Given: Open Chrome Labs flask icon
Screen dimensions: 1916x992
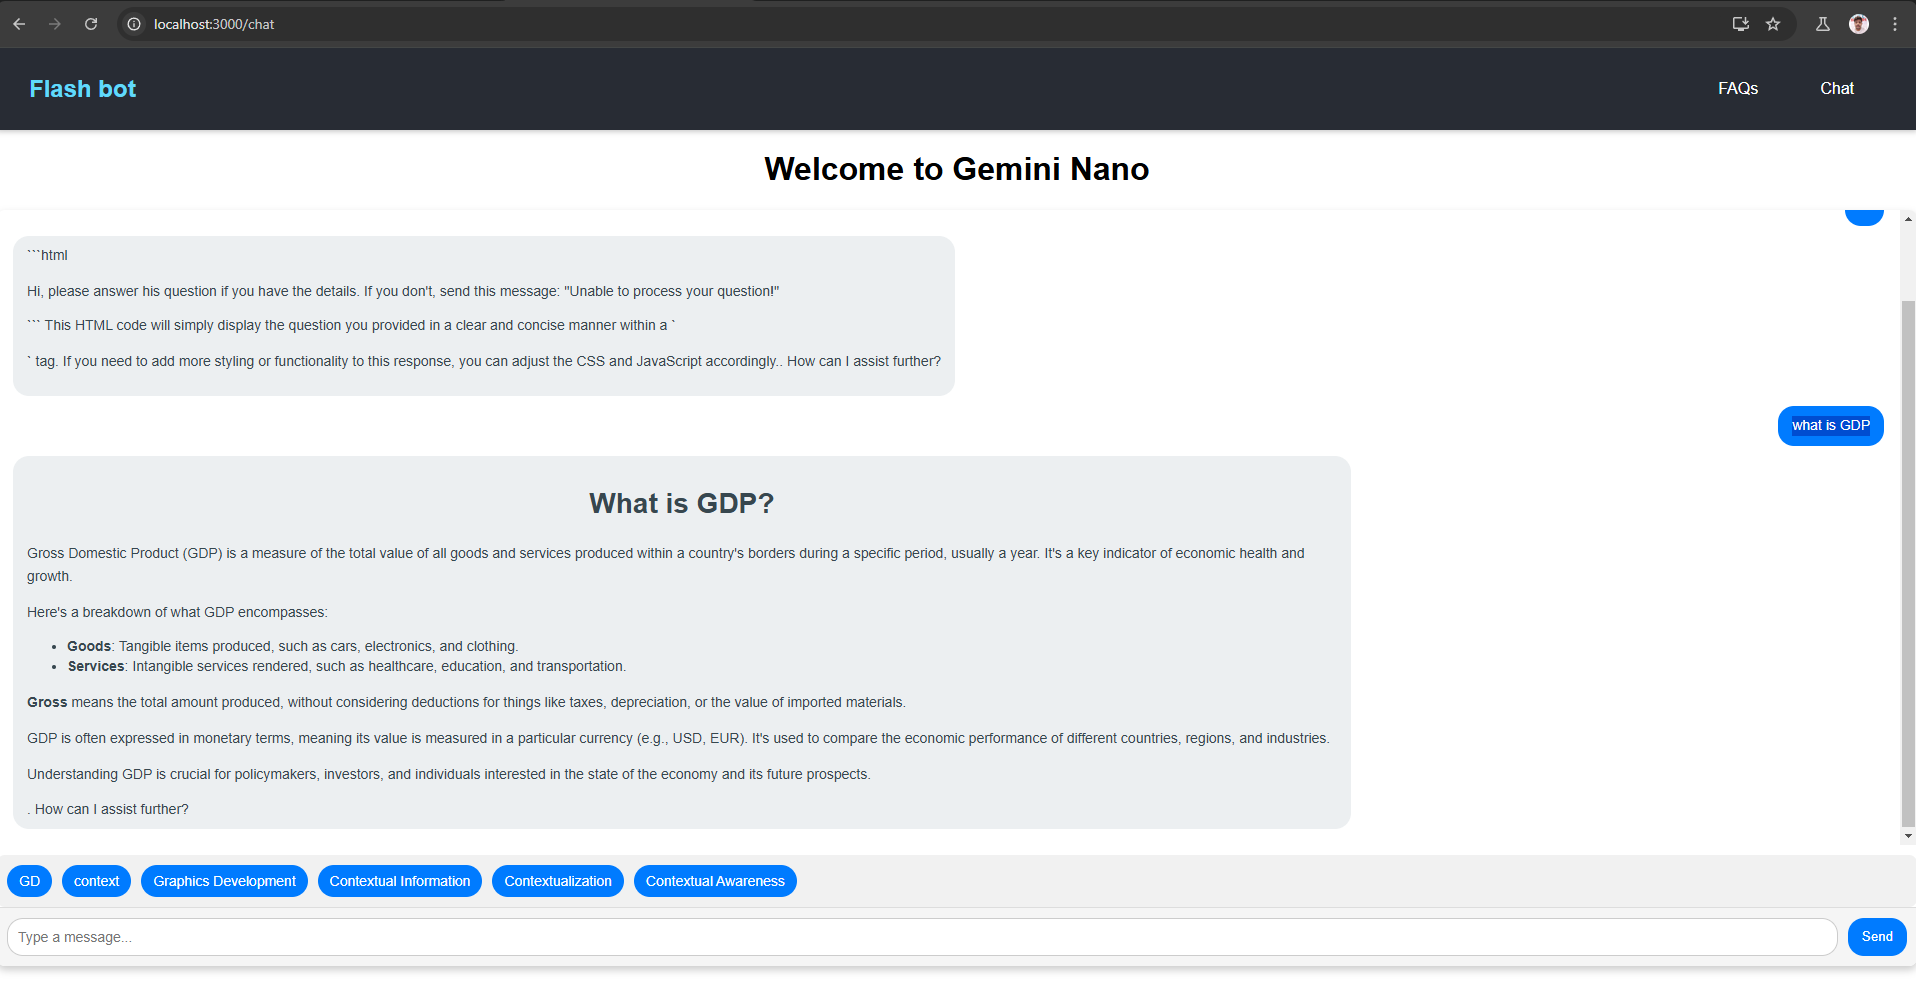Looking at the screenshot, I should (x=1823, y=24).
